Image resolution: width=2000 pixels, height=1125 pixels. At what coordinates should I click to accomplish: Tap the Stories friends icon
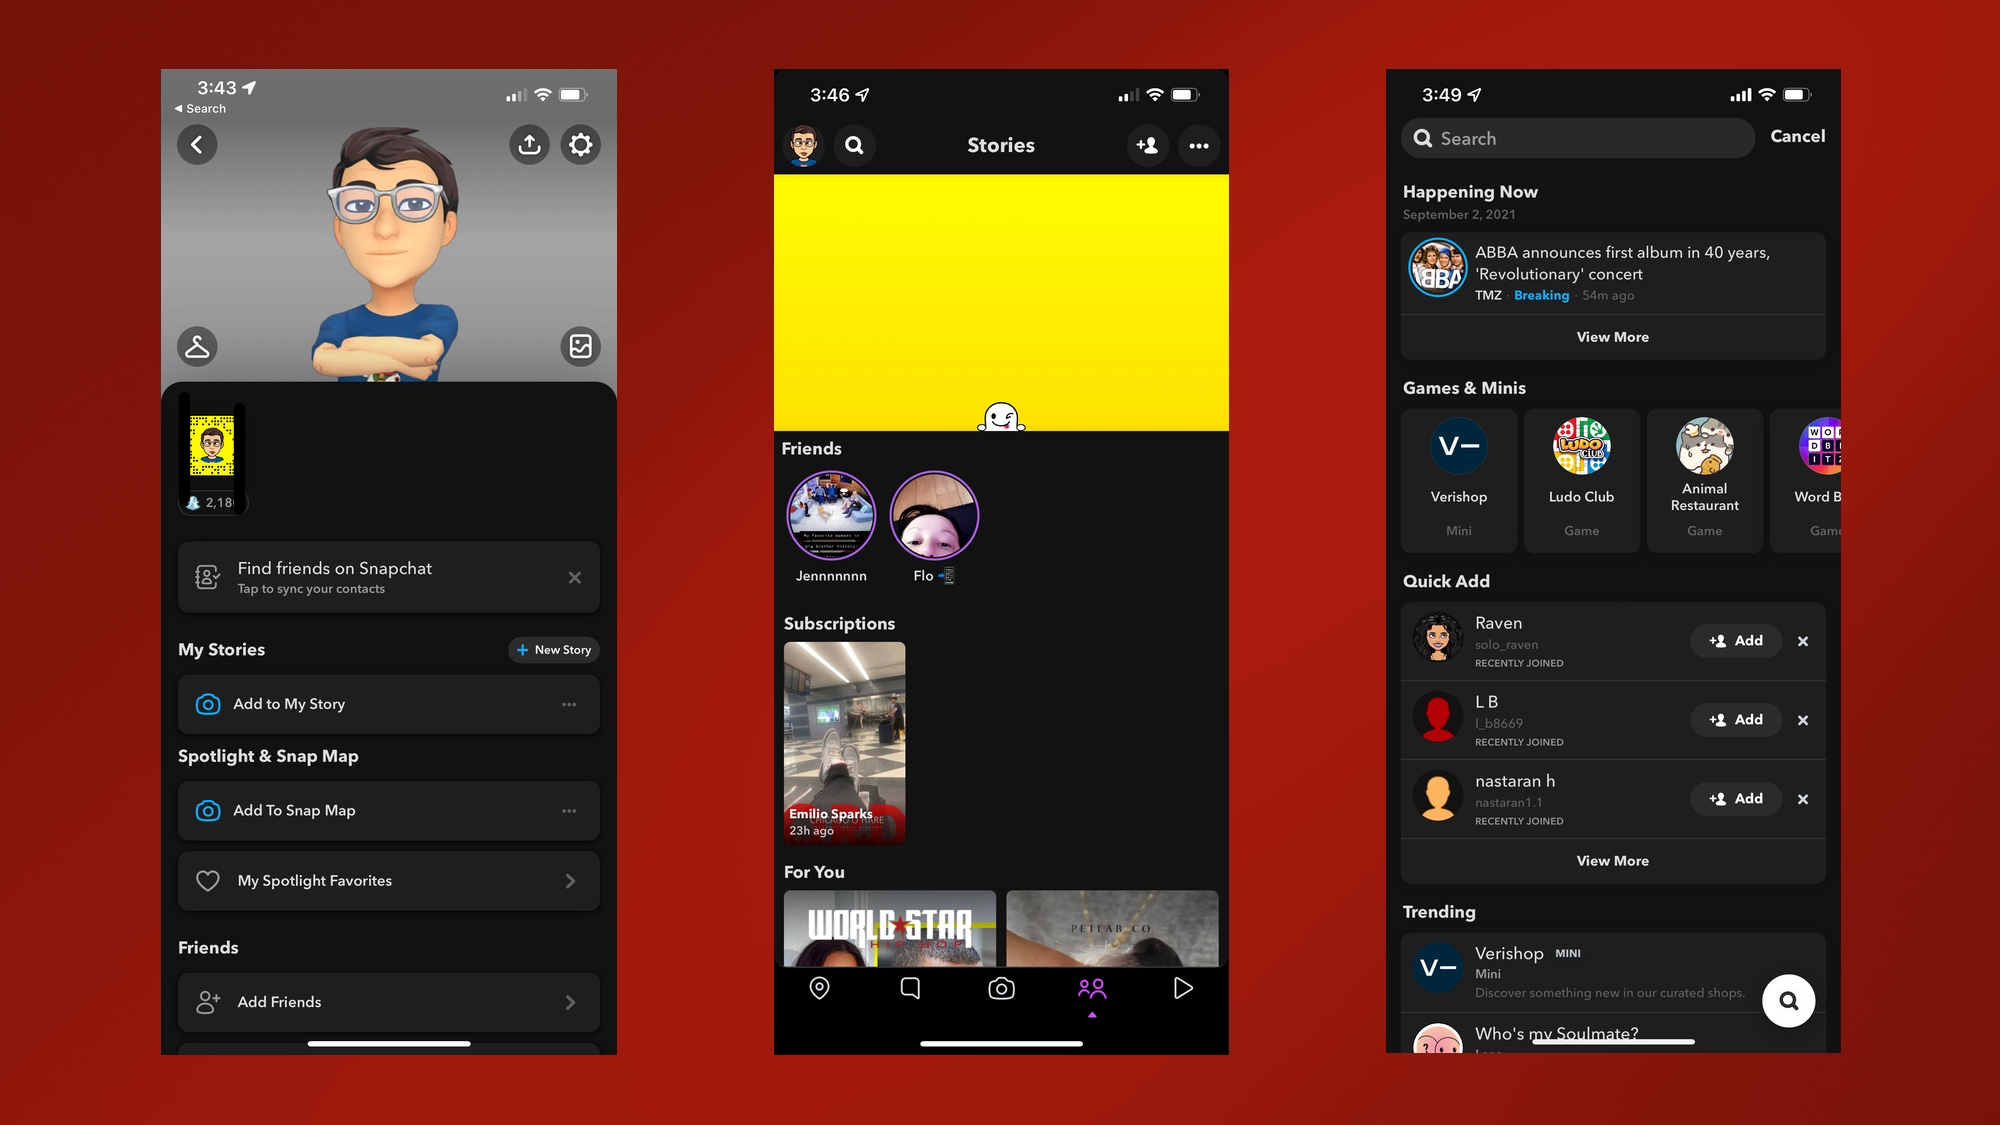1092,988
